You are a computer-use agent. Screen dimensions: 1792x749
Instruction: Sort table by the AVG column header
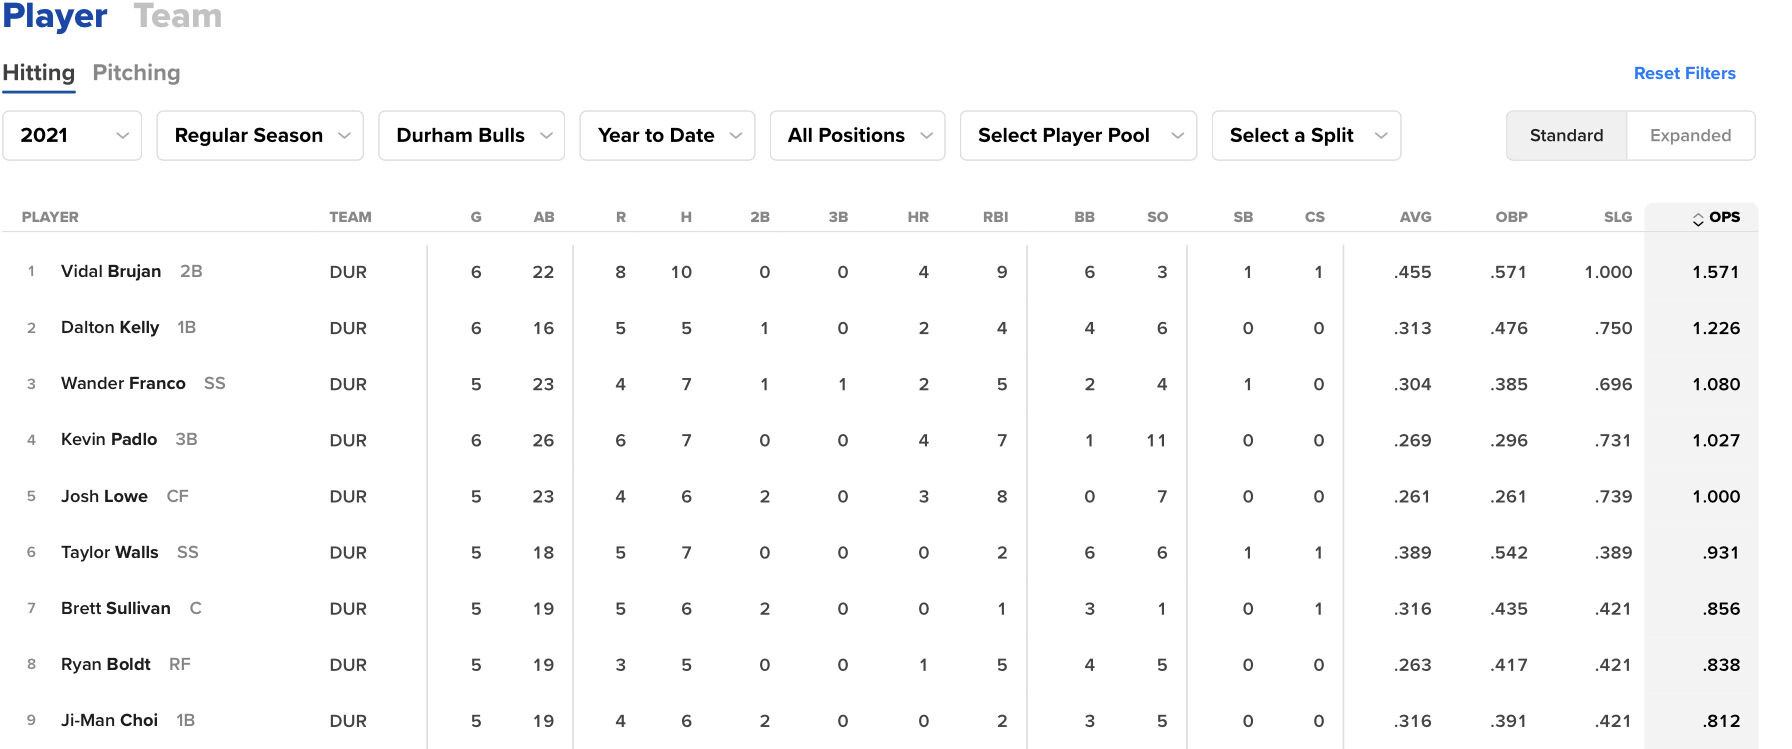[x=1415, y=217]
